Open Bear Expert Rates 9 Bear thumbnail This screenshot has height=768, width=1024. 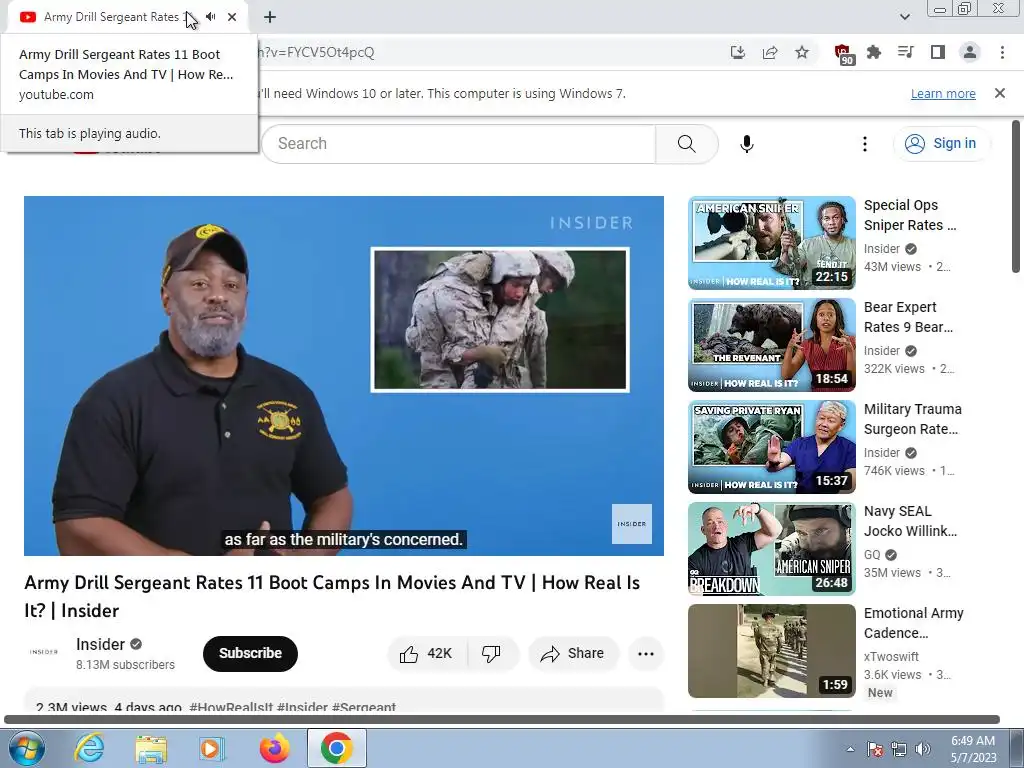[771, 345]
